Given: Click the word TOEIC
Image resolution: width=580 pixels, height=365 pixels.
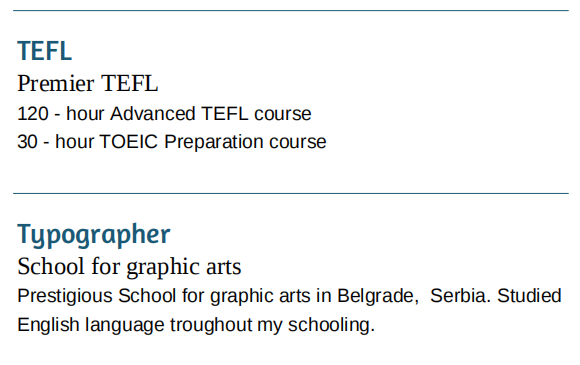Looking at the screenshot, I should click(128, 142).
